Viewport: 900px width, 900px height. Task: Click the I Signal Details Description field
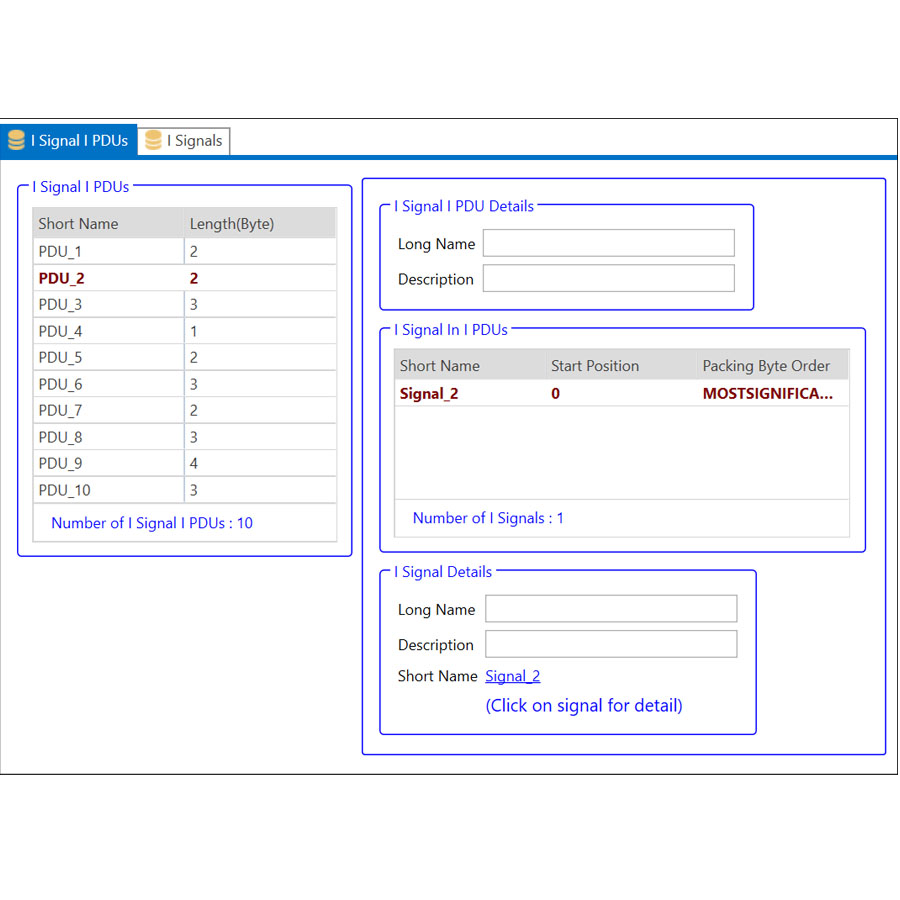point(610,644)
